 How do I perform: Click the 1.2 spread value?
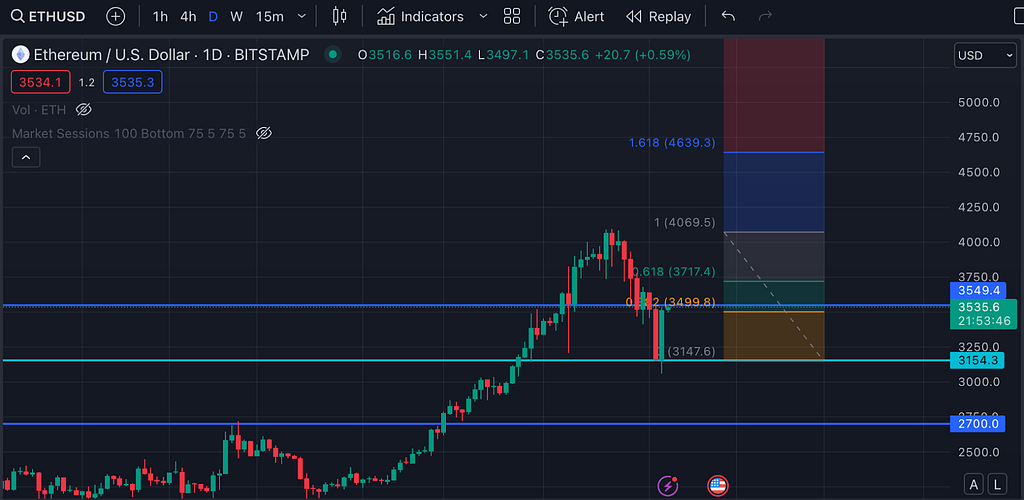click(x=87, y=82)
